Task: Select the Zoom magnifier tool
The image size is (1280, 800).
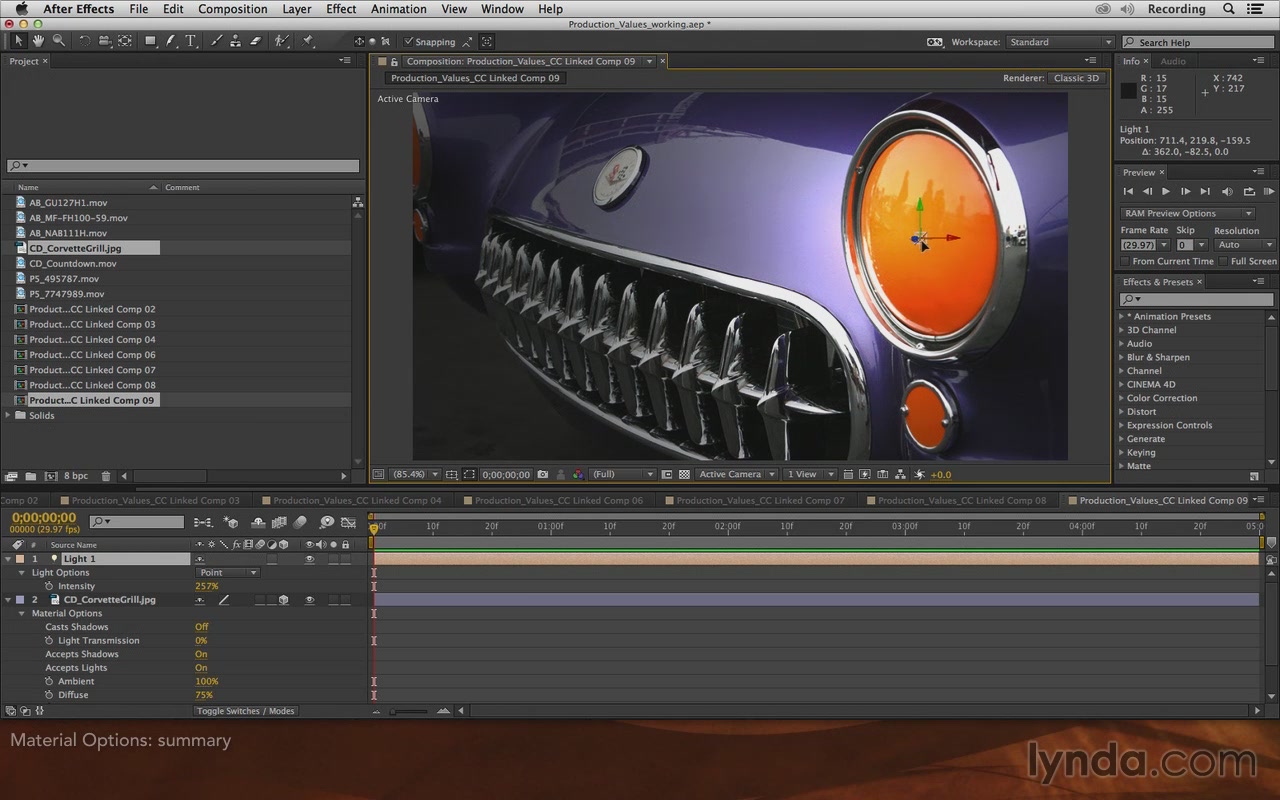Action: [x=59, y=41]
